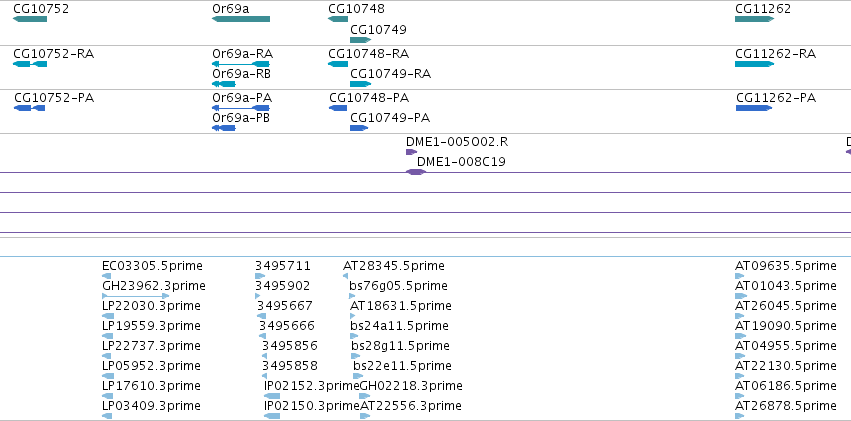The height and width of the screenshot is (421, 851).
Task: Select the CG10752-PA protein glyph
Action: (x=29, y=108)
